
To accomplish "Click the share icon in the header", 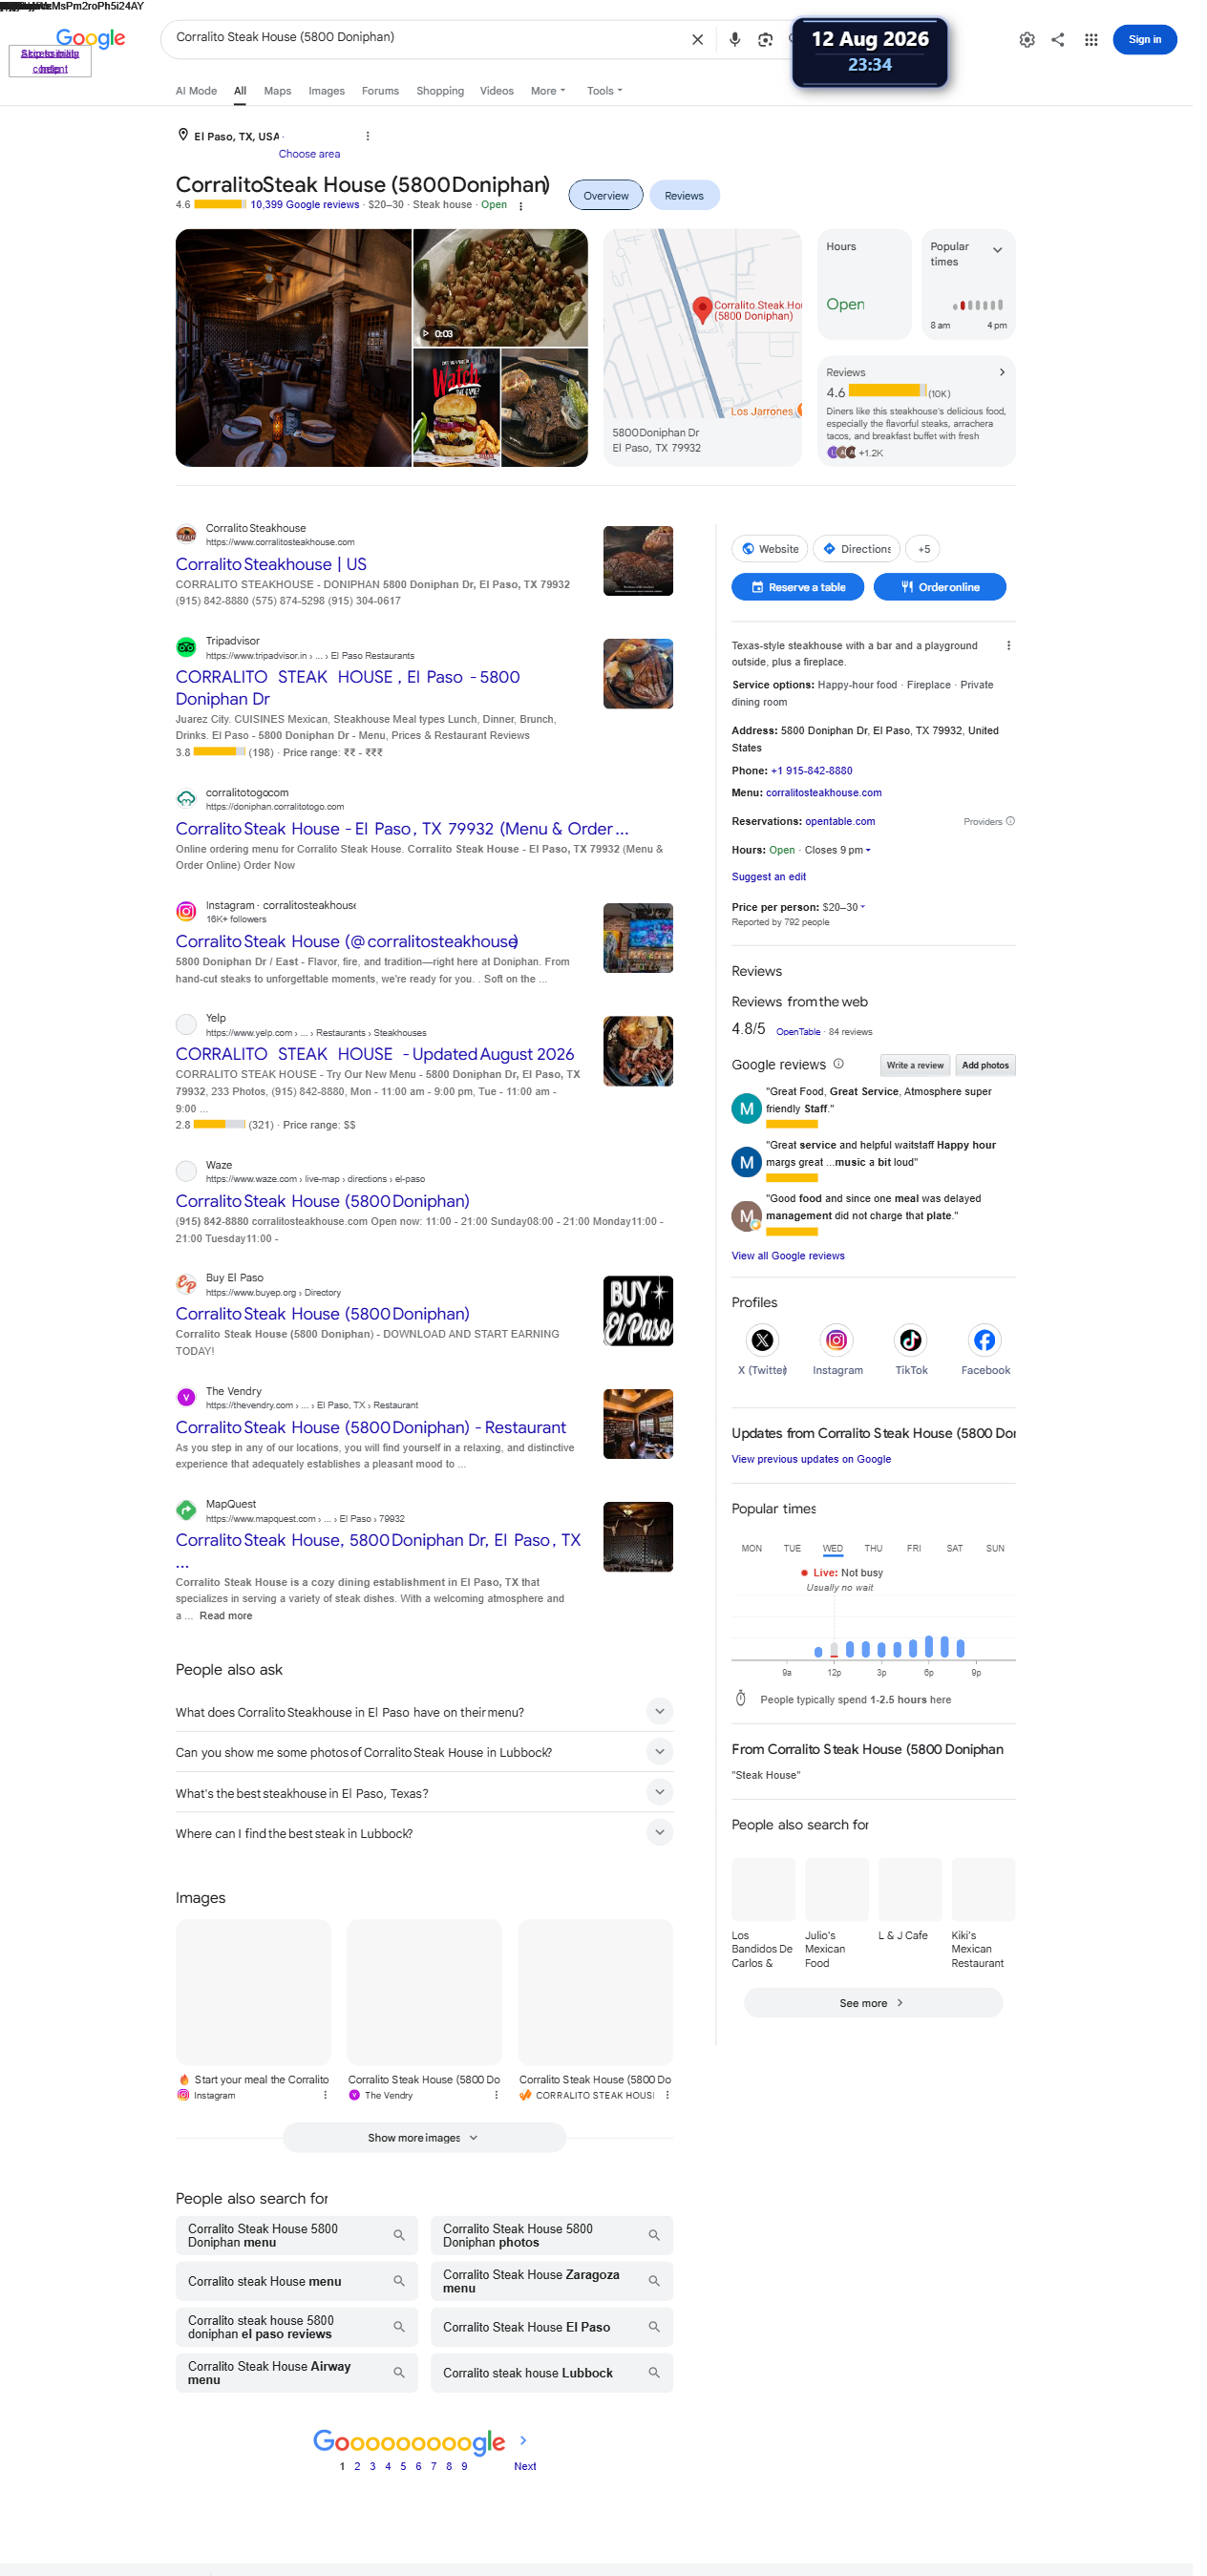I will [x=1057, y=40].
